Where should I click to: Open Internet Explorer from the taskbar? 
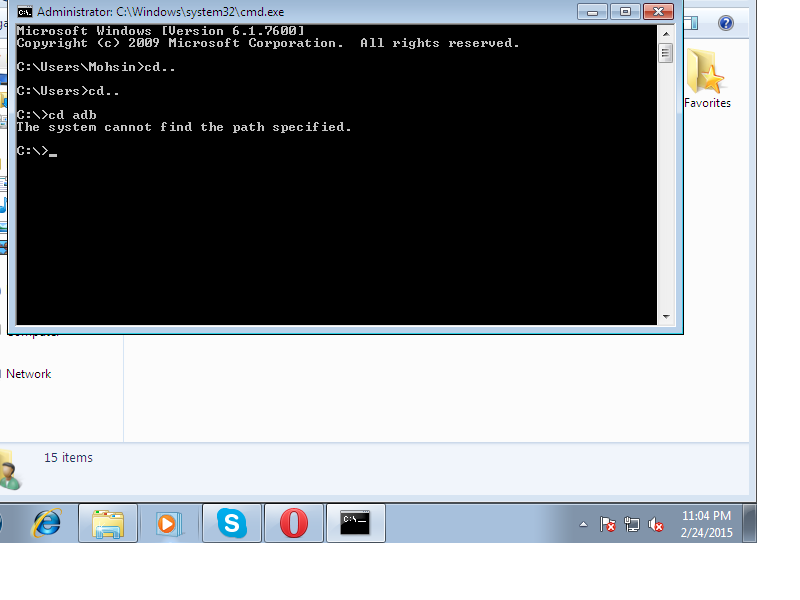[46, 523]
